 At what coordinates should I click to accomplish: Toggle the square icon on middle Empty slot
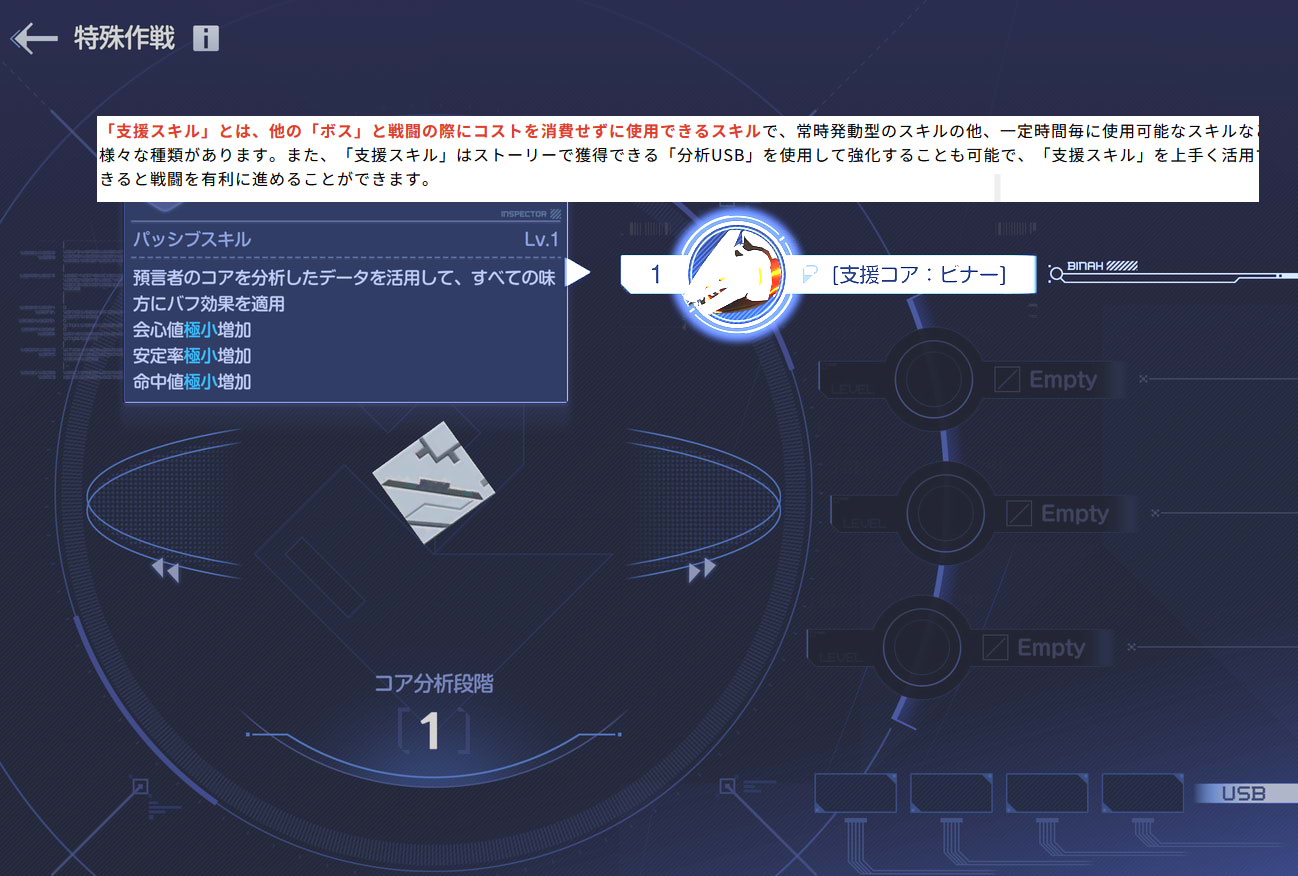pyautogui.click(x=1019, y=514)
